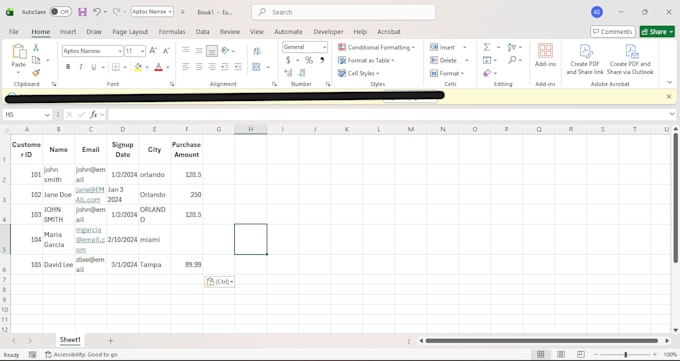The width and height of the screenshot is (680, 361).
Task: Close the yellow notification bar
Action: point(669,97)
